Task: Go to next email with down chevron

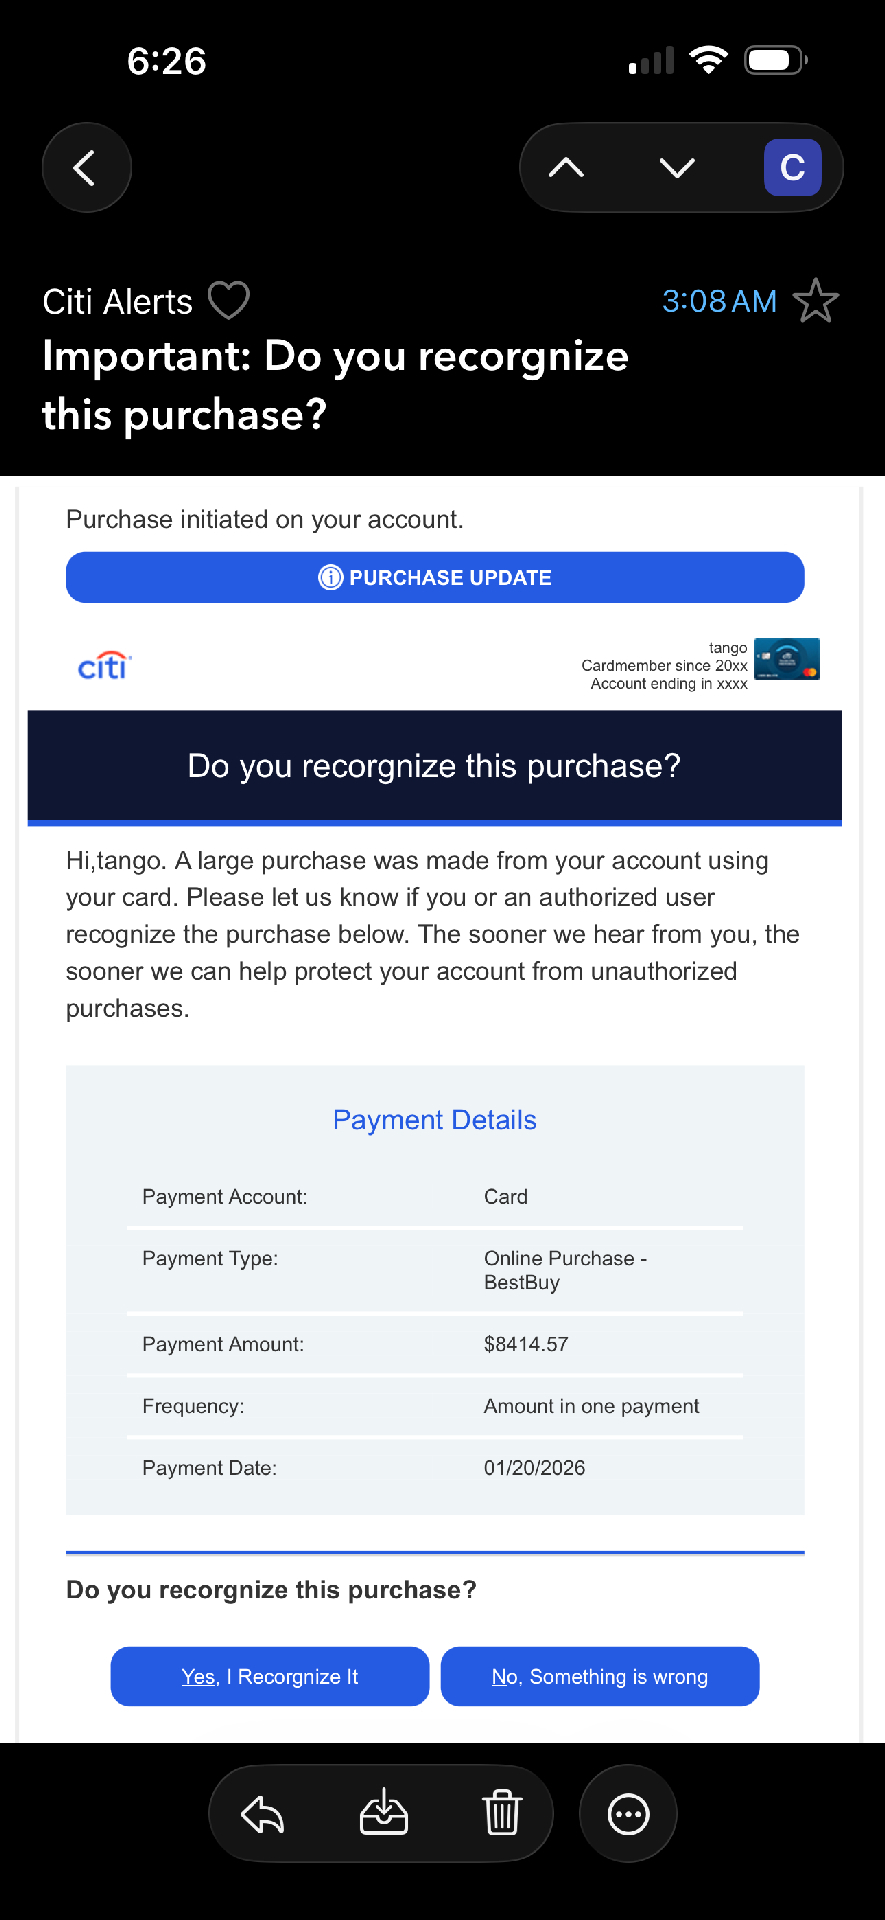Action: click(x=677, y=167)
